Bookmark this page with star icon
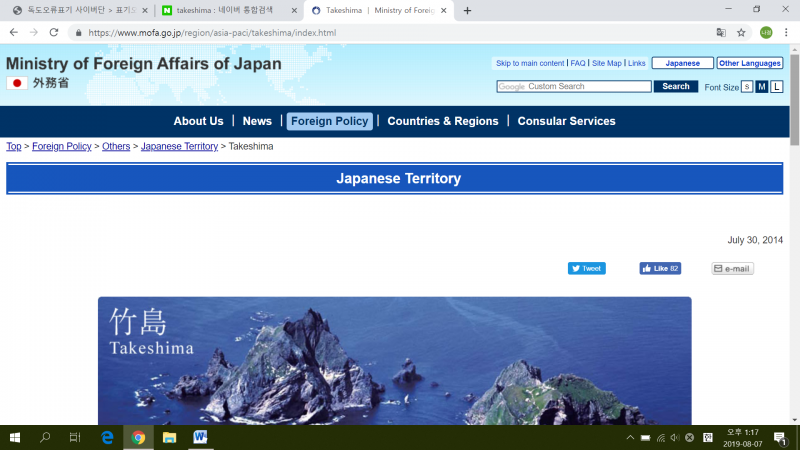The image size is (800, 450). pyautogui.click(x=741, y=32)
